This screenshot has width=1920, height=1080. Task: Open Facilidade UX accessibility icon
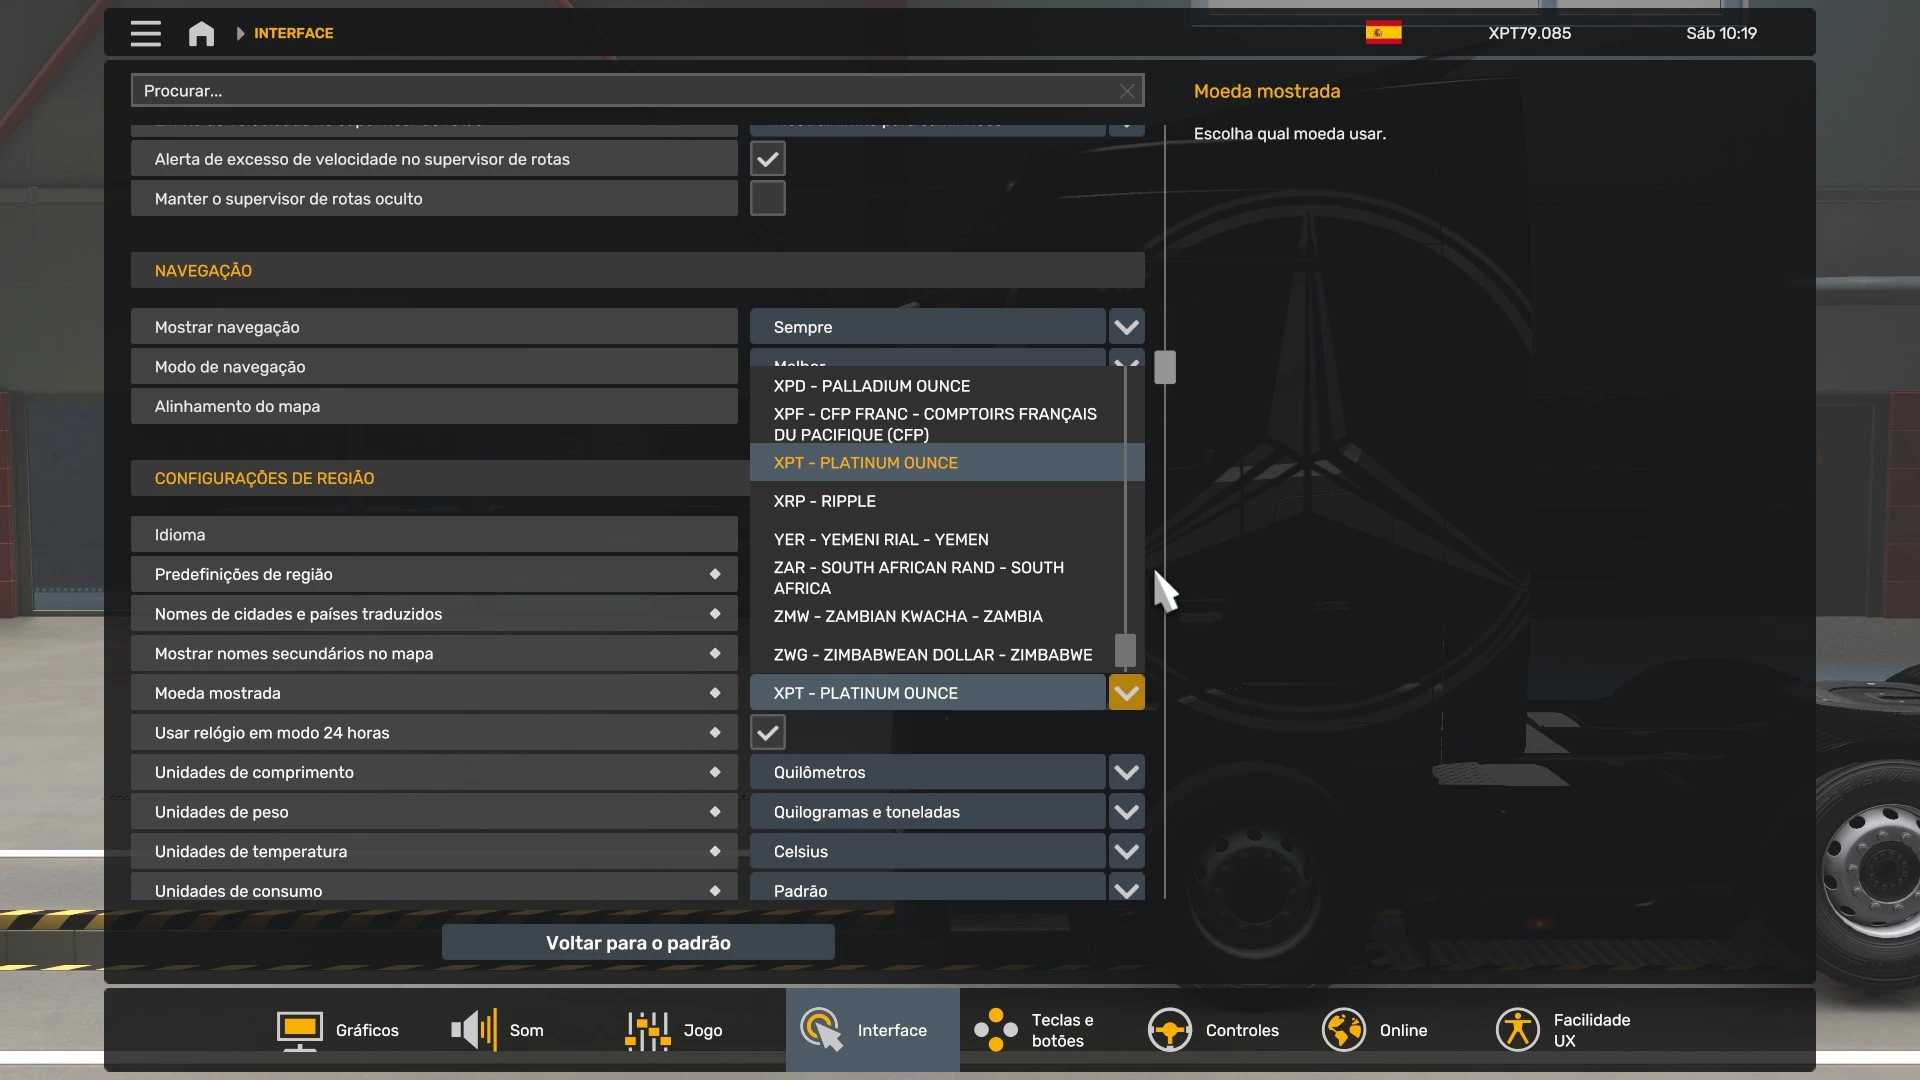[1517, 1030]
